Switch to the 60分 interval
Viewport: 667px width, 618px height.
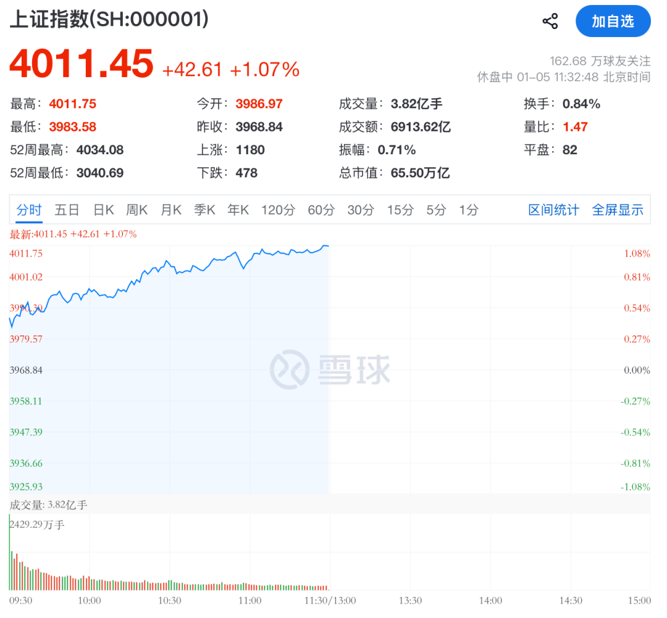pos(321,210)
